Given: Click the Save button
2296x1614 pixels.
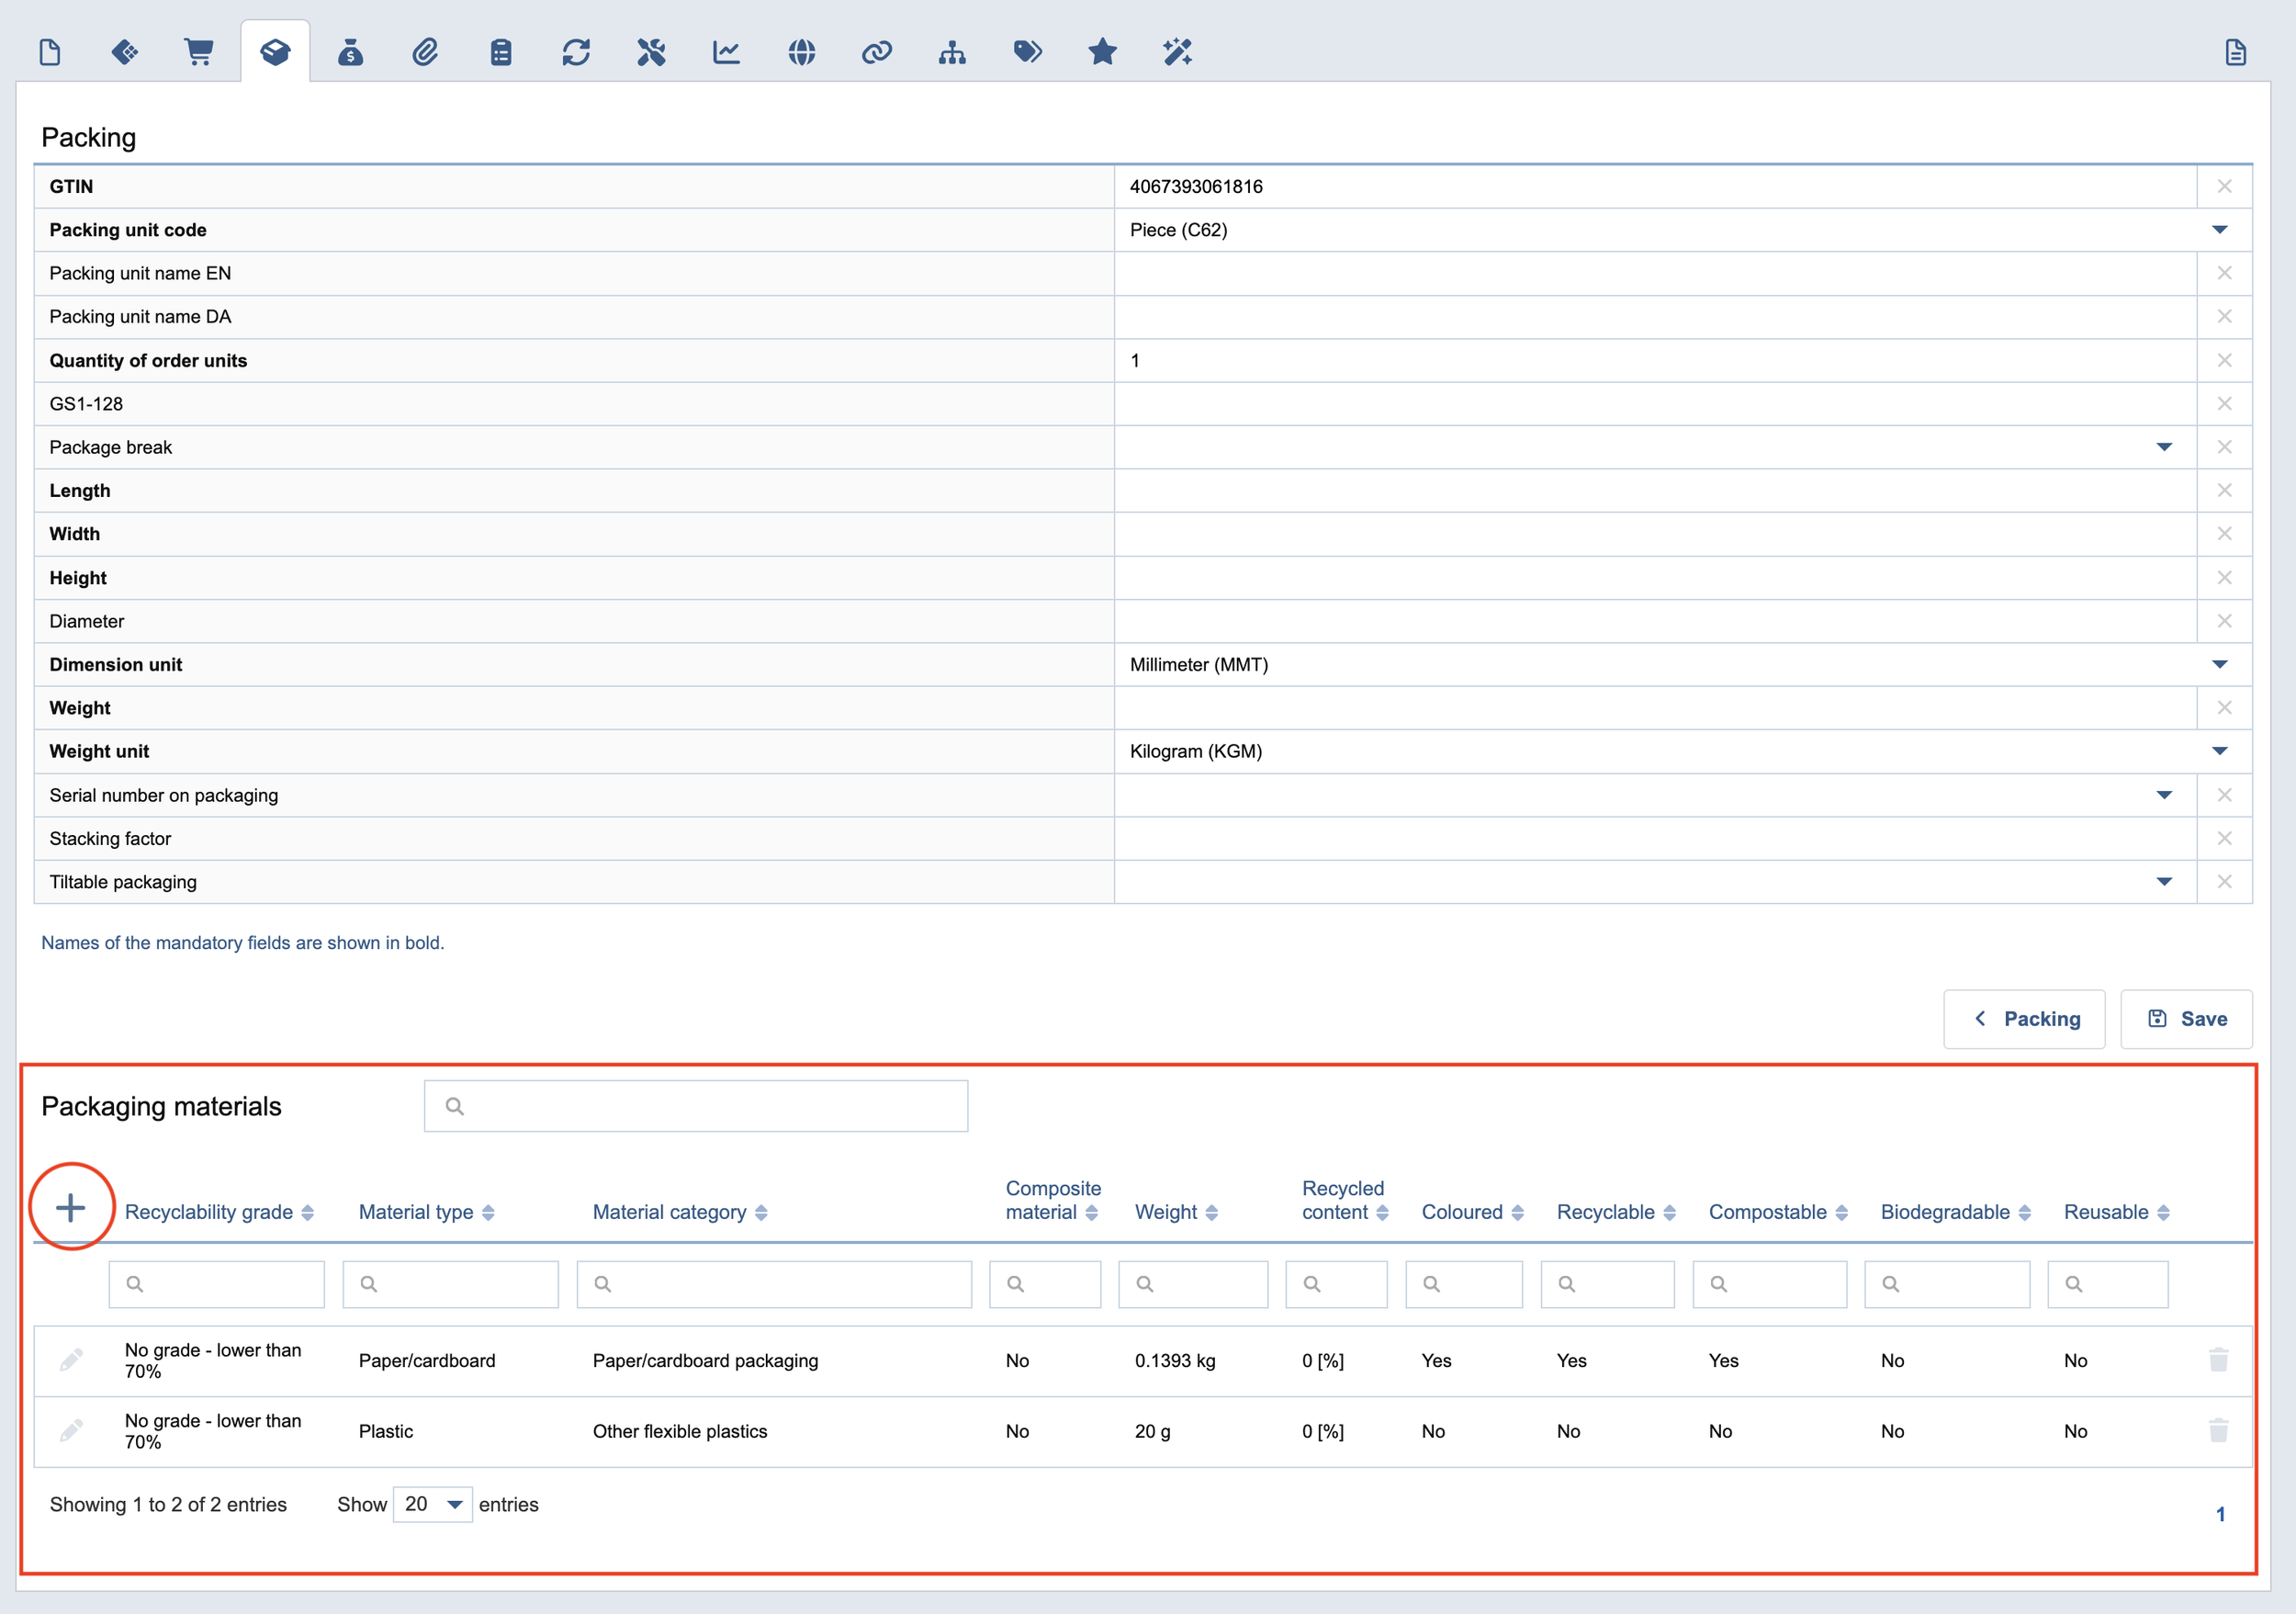Looking at the screenshot, I should coord(2186,1019).
